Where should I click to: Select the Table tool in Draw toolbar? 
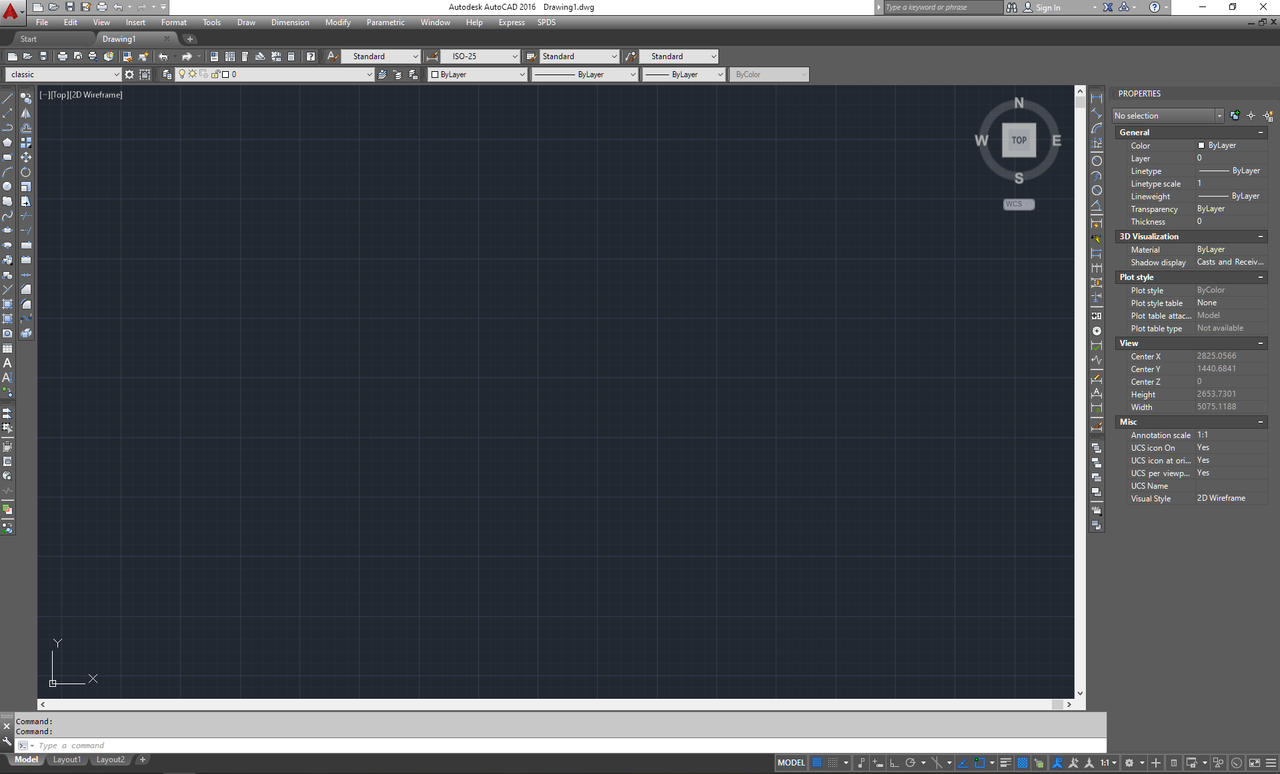(7, 348)
